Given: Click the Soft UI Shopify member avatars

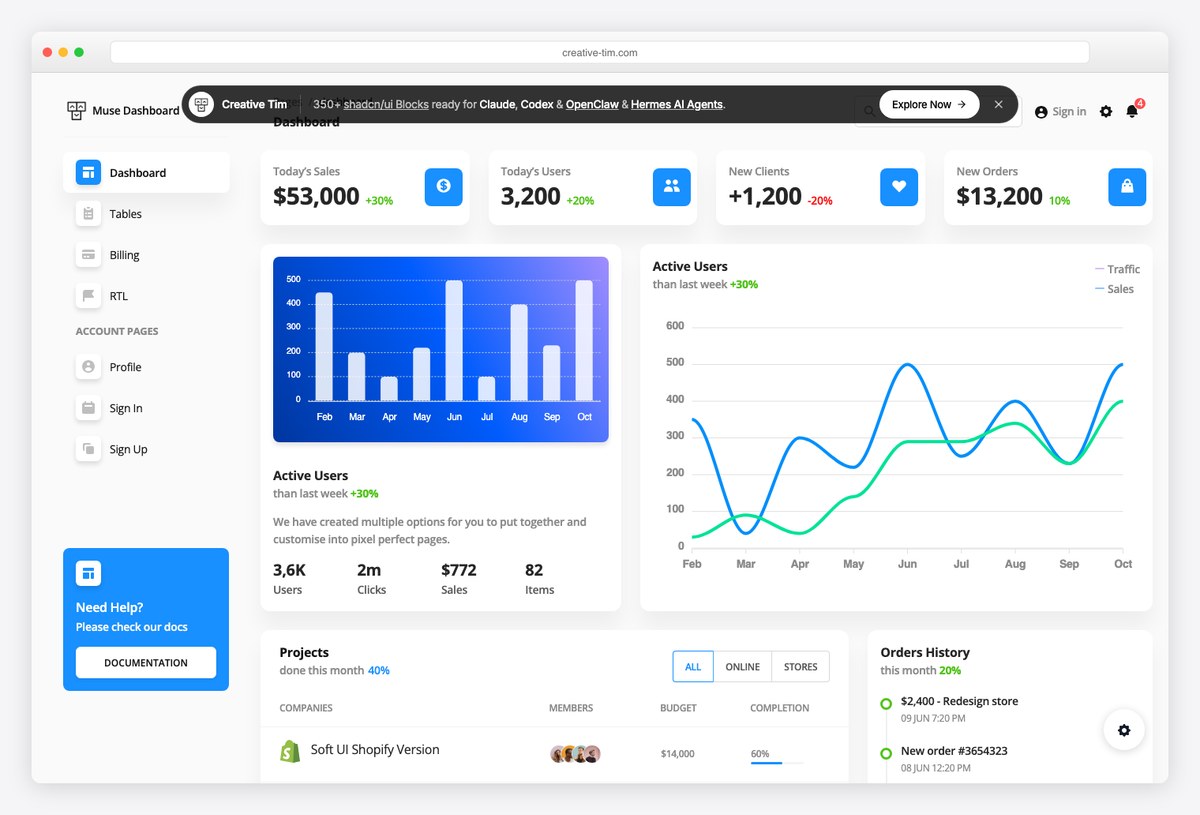Looking at the screenshot, I should [x=576, y=754].
